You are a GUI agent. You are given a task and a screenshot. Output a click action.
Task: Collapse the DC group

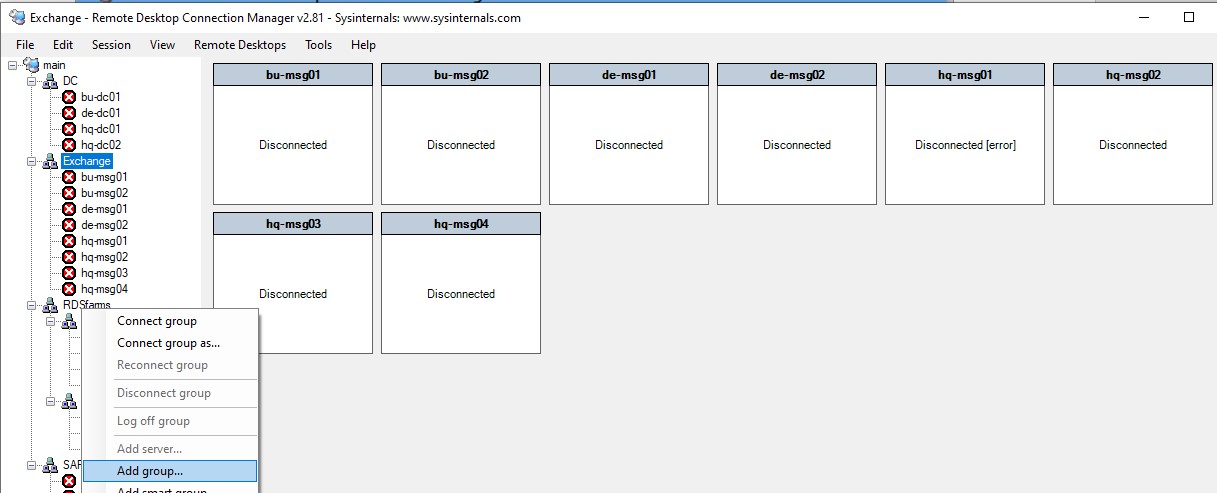(x=32, y=81)
